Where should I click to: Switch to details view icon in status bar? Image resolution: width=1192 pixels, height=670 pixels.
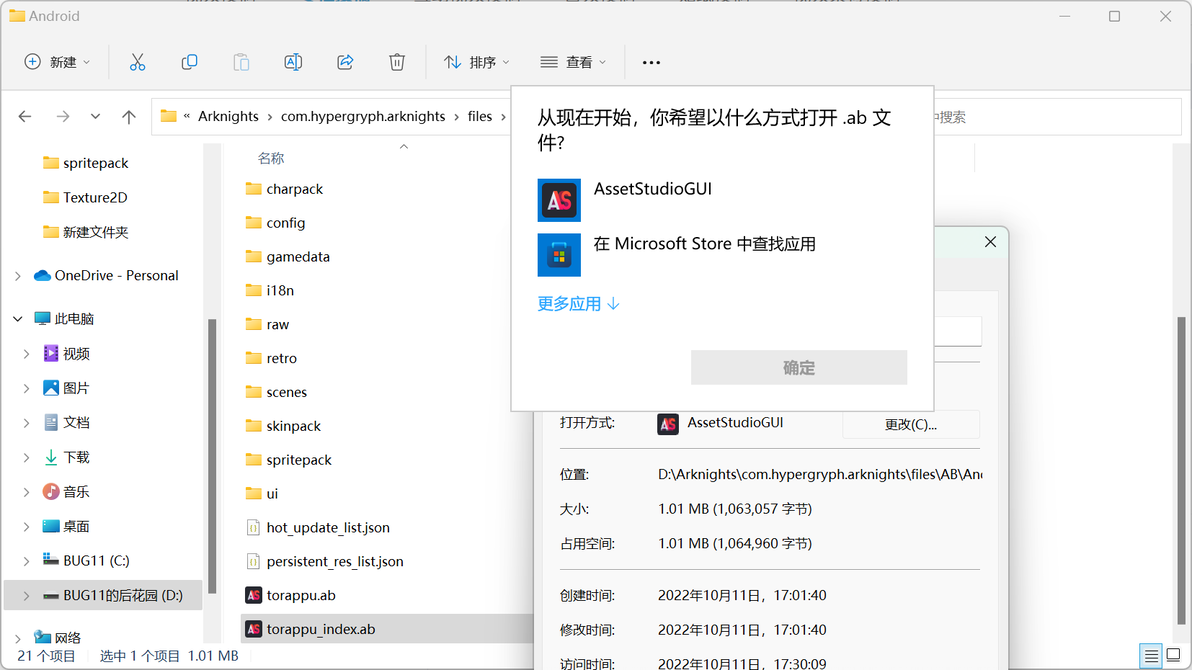pos(1152,655)
